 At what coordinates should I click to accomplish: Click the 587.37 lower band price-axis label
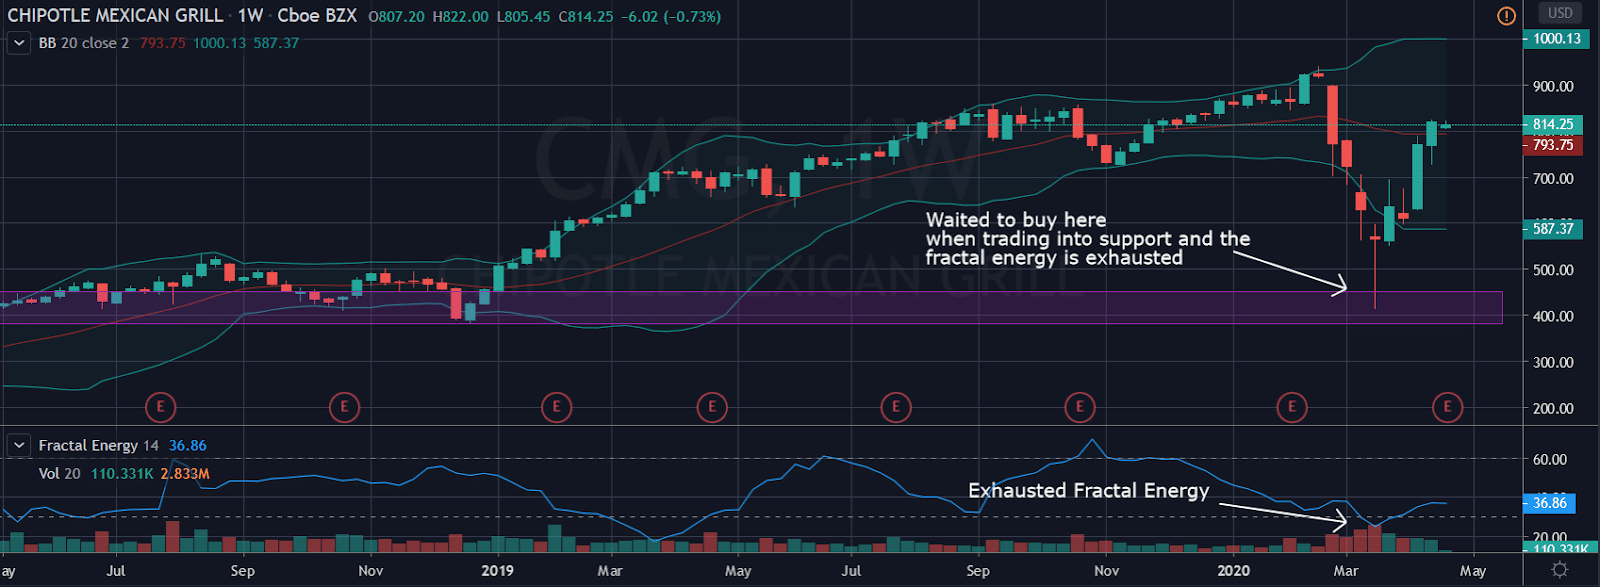click(1551, 229)
